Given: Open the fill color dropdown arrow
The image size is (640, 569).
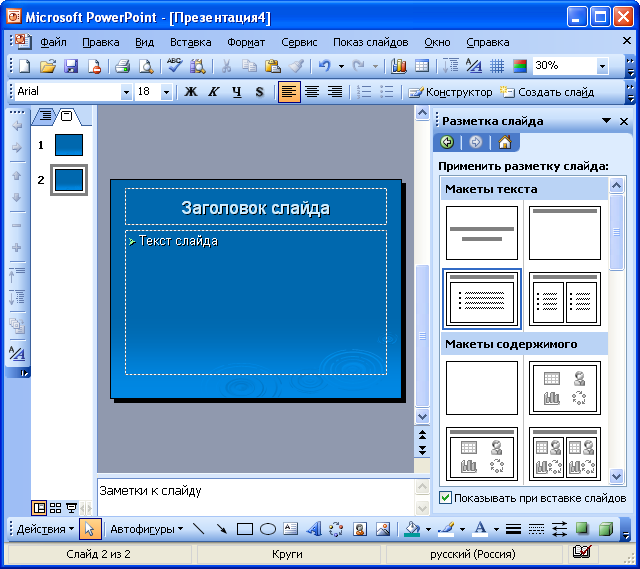Looking at the screenshot, I should coord(428,529).
